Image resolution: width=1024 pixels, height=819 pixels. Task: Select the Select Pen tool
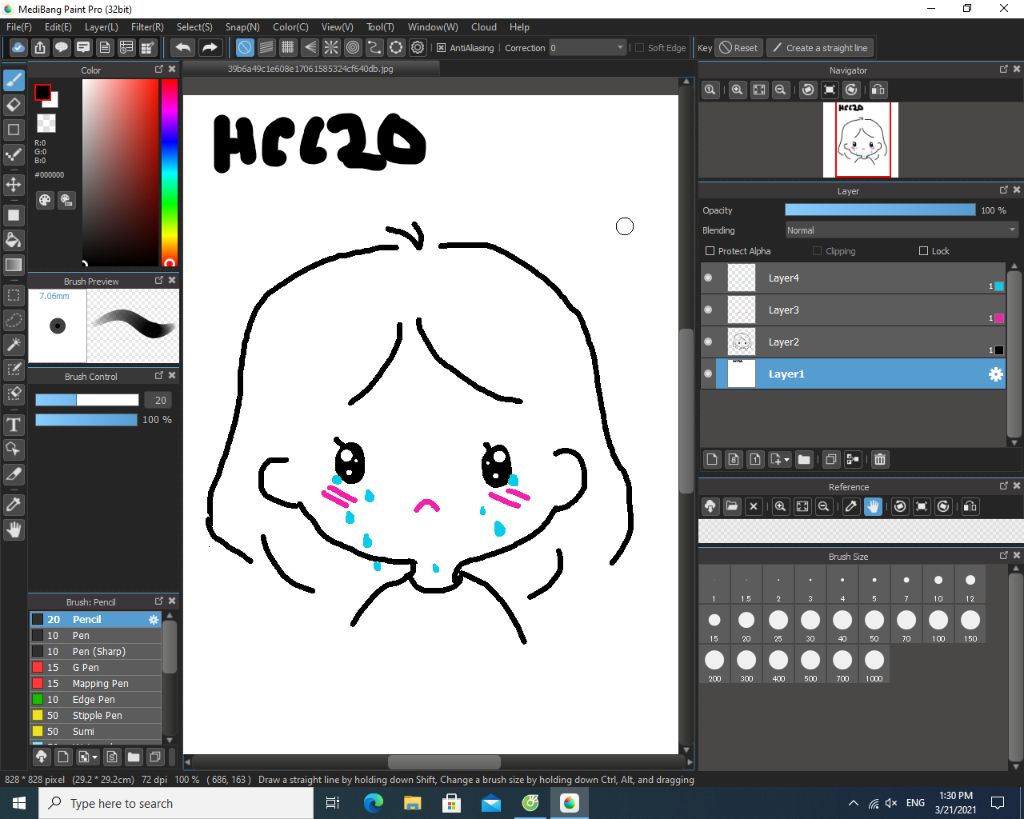pos(14,369)
